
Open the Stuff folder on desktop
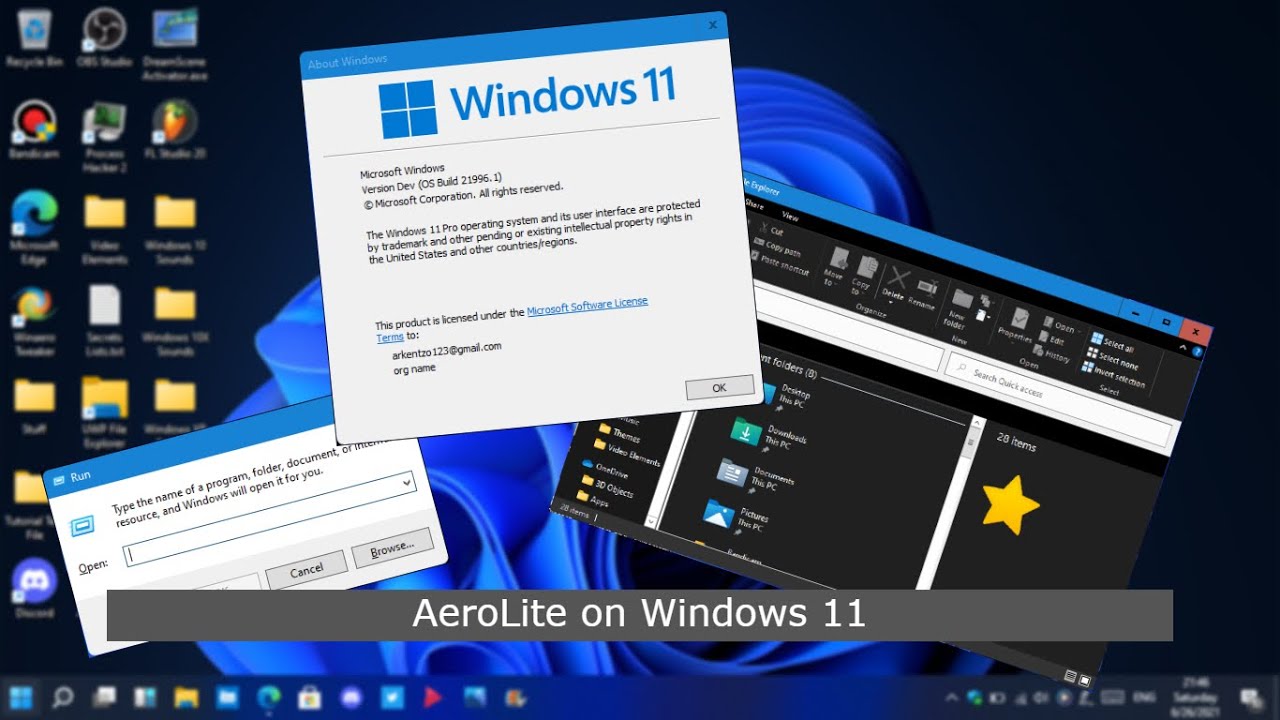click(x=34, y=406)
